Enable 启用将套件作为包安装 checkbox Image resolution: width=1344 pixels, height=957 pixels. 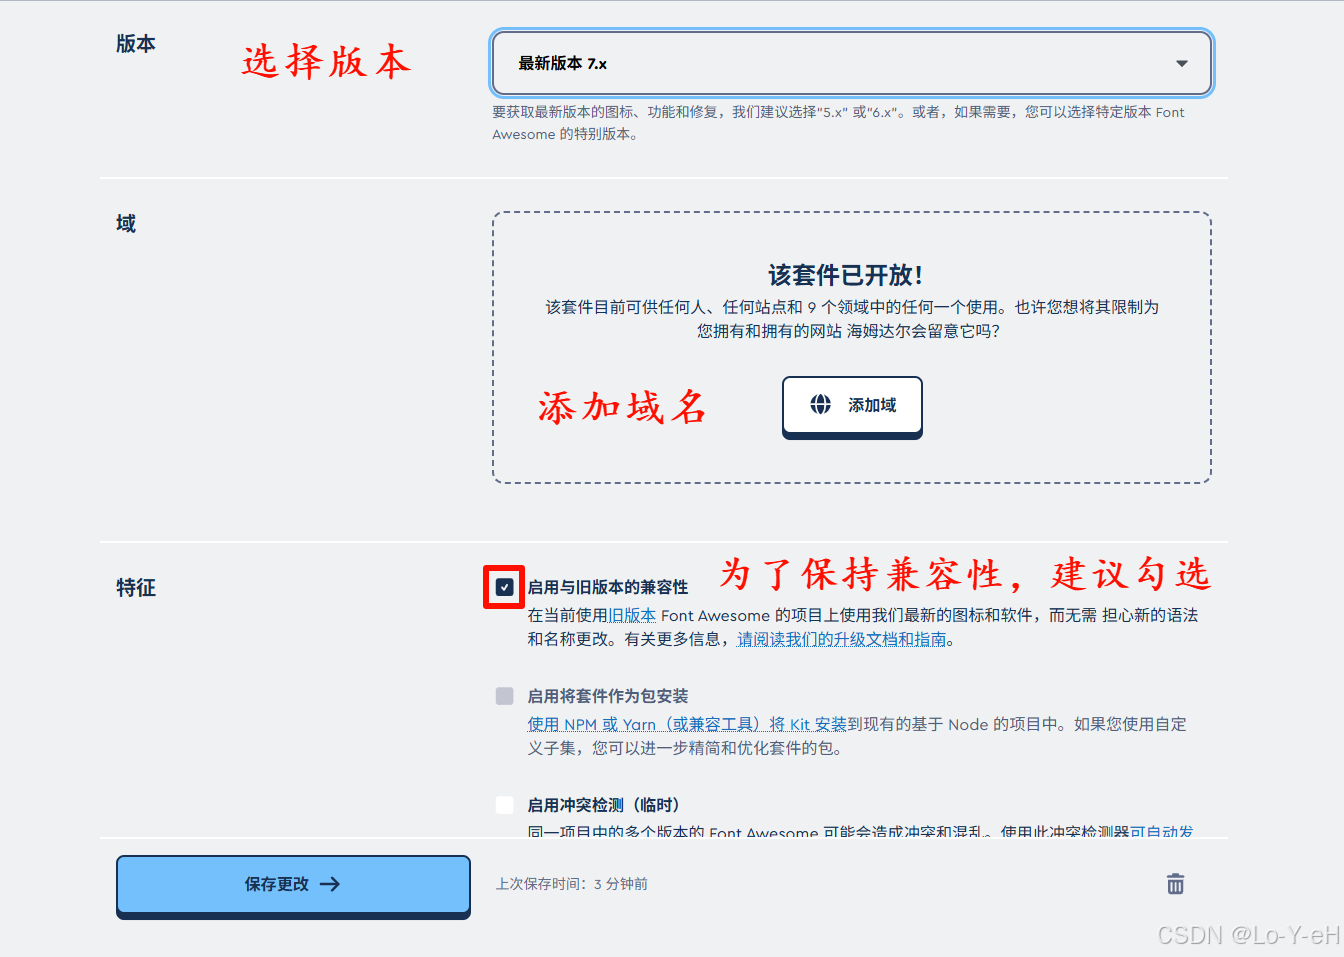504,696
